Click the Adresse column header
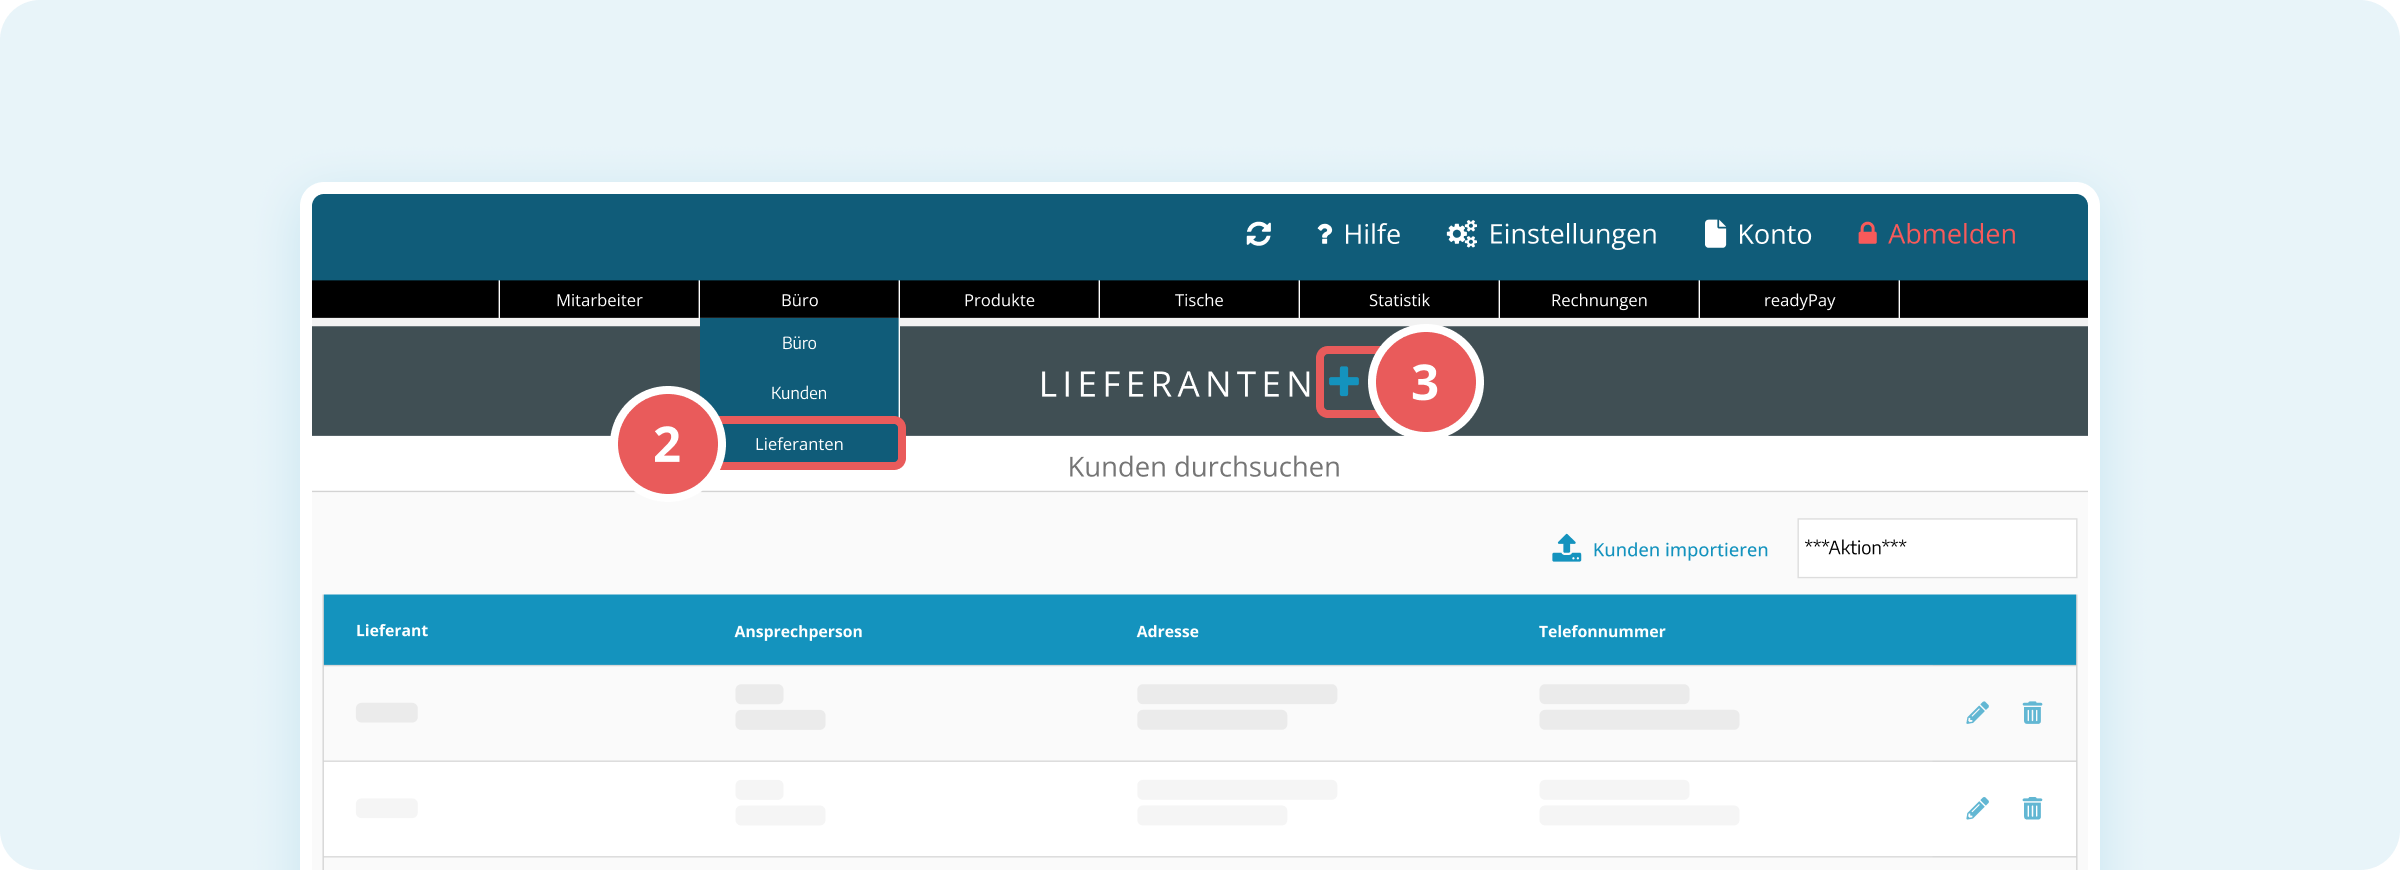 [1167, 632]
